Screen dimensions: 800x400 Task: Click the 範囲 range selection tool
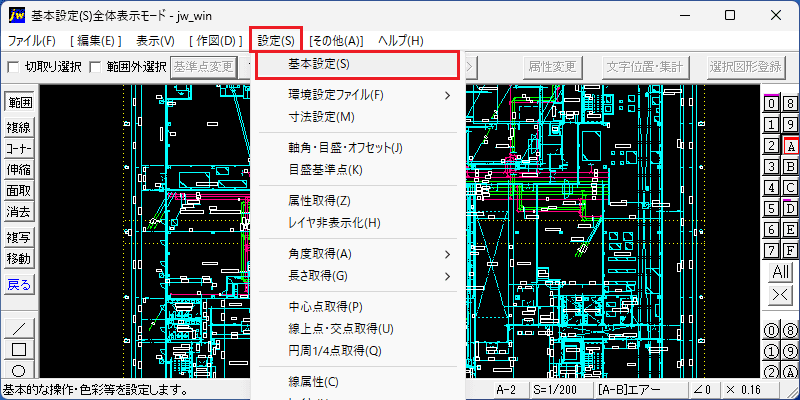pos(19,103)
